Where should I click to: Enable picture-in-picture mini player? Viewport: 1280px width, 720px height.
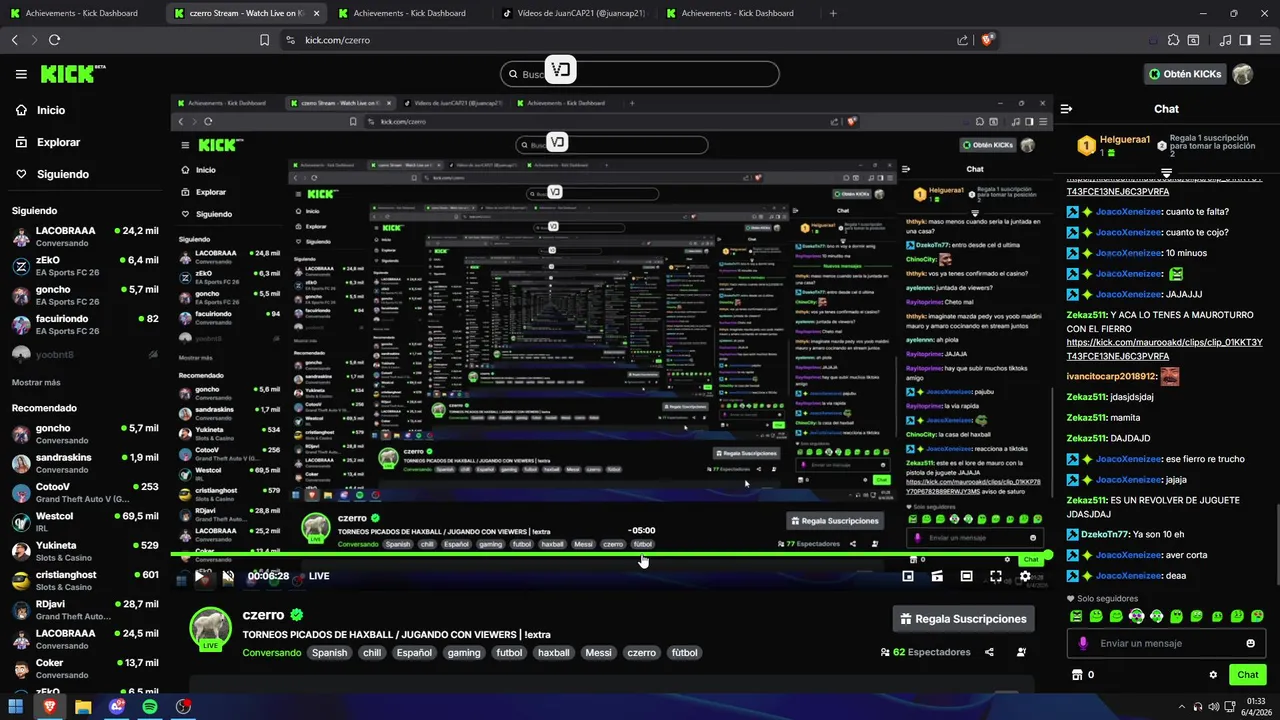908,576
